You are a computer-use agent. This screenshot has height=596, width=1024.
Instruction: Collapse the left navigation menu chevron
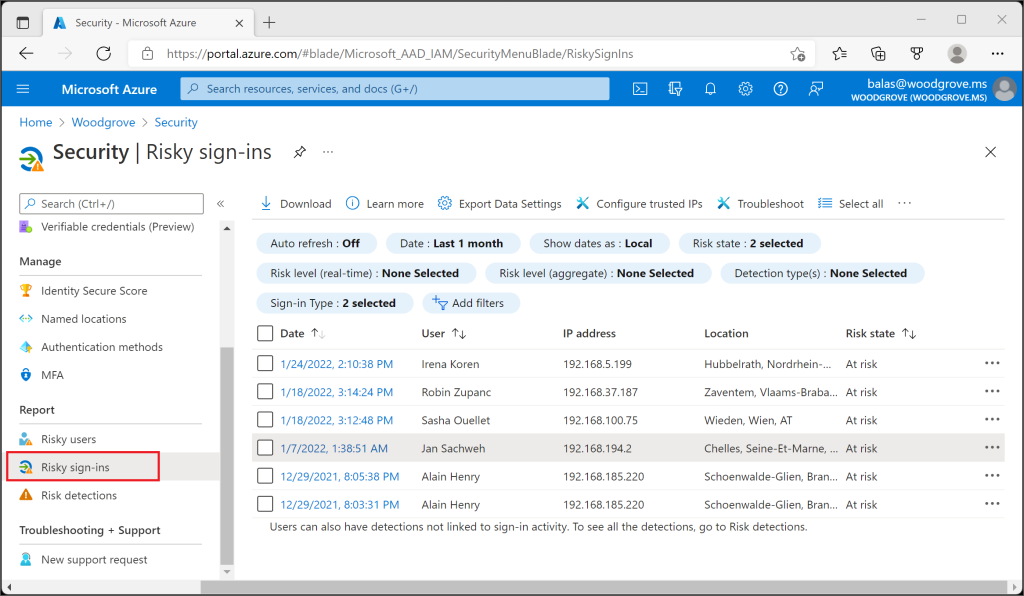(x=221, y=204)
